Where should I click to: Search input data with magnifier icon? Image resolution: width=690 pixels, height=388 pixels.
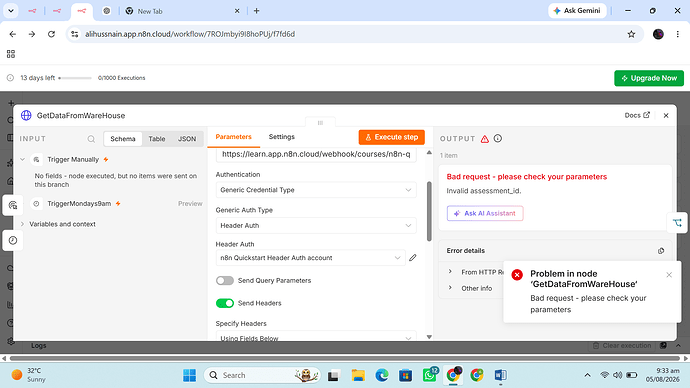click(91, 139)
